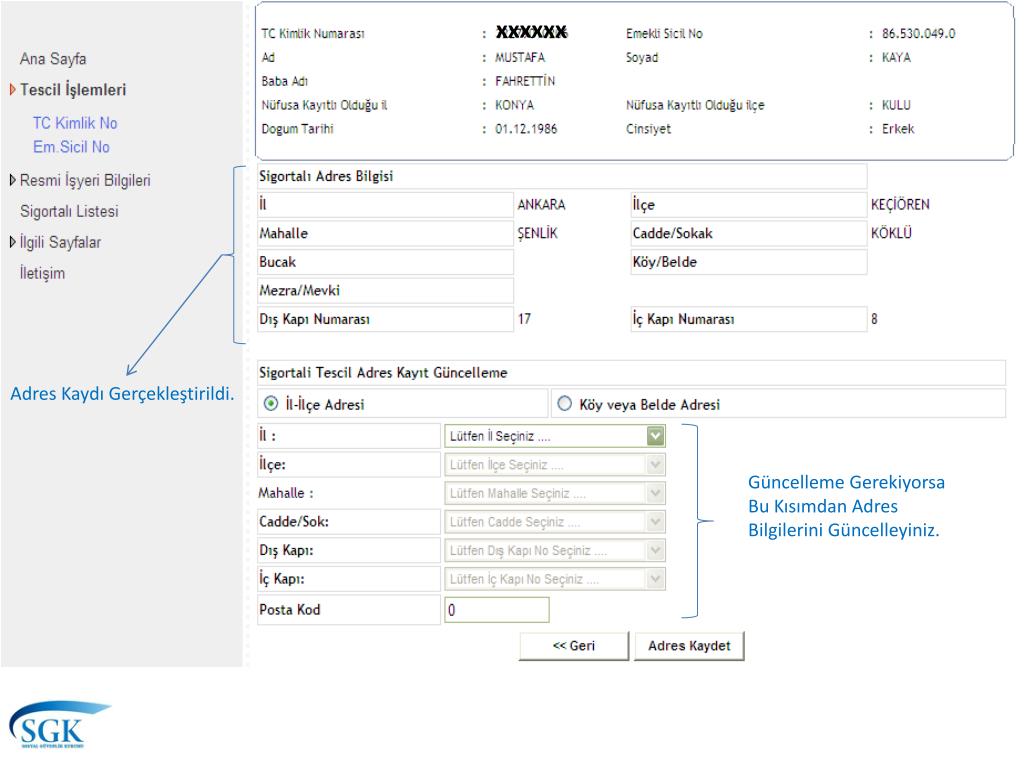Click Sigortali Tescil Adres Kayıt Güncelleme header
Viewport: 1024px width, 768px height.
click(631, 373)
